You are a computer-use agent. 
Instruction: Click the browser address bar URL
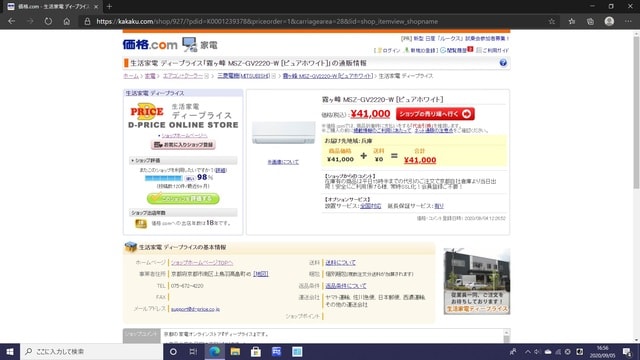pos(267,21)
